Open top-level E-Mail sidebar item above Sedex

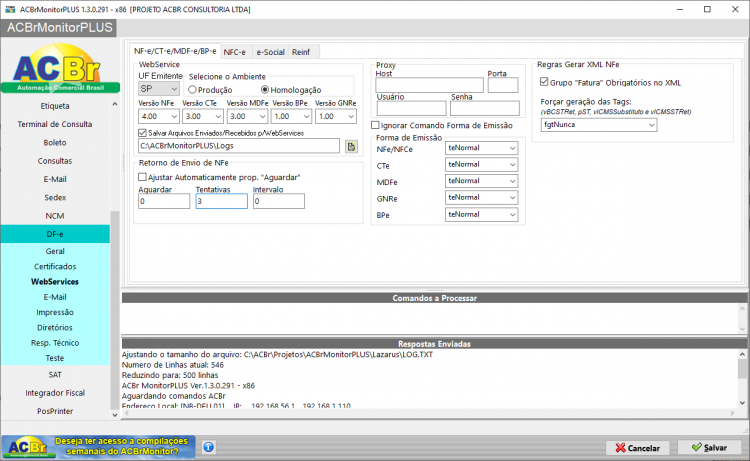point(55,179)
